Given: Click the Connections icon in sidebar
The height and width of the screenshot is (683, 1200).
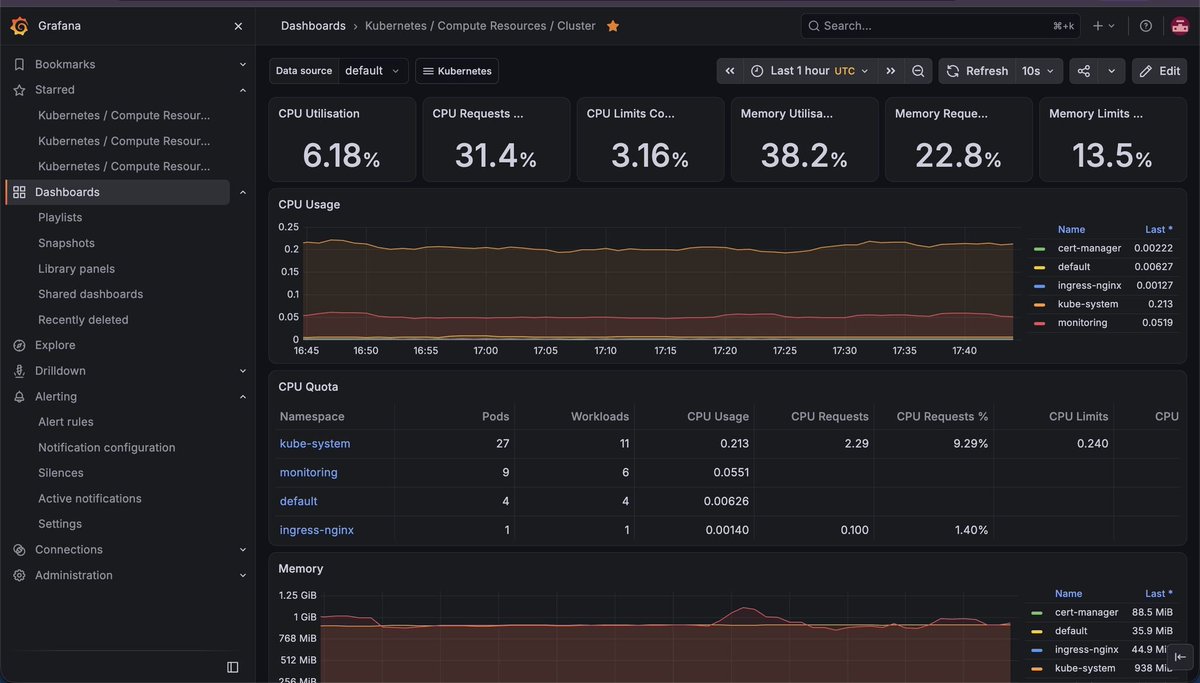Looking at the screenshot, I should [x=19, y=550].
